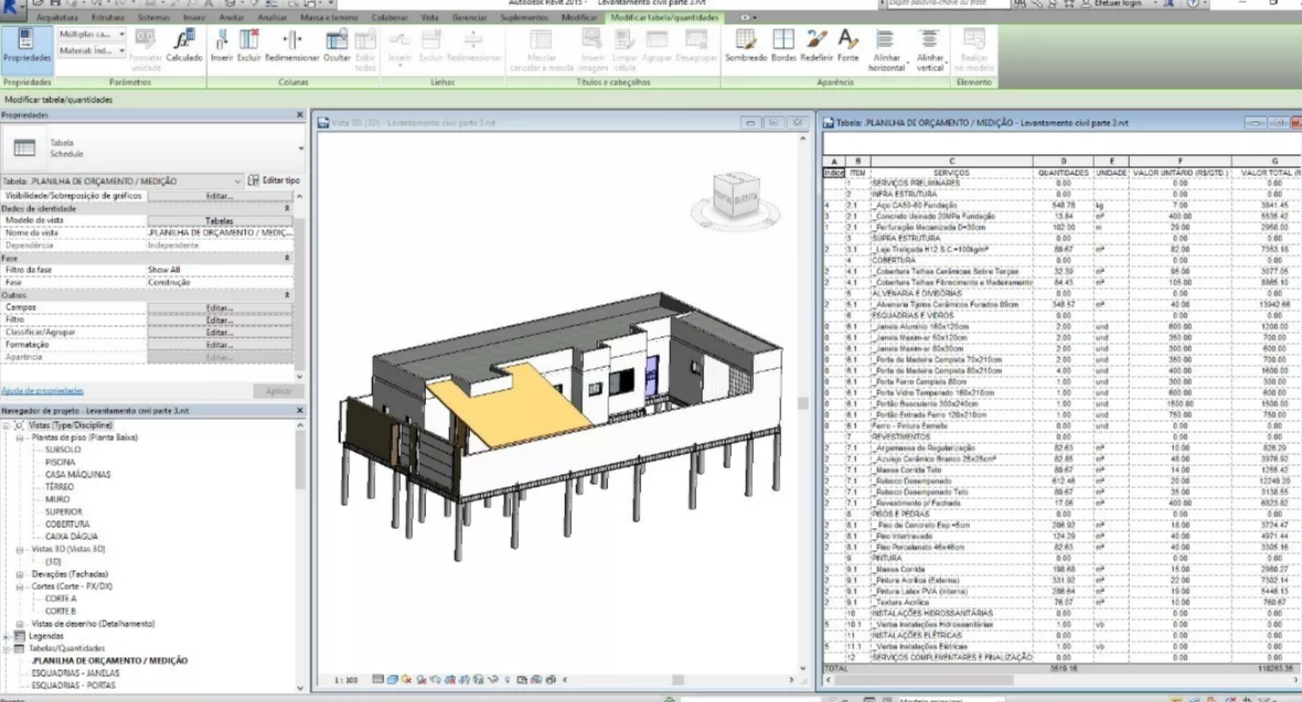Screen dimensions: 1302x702
Task: Select SUBSOLO floor plan in project browser
Action: coord(63,450)
